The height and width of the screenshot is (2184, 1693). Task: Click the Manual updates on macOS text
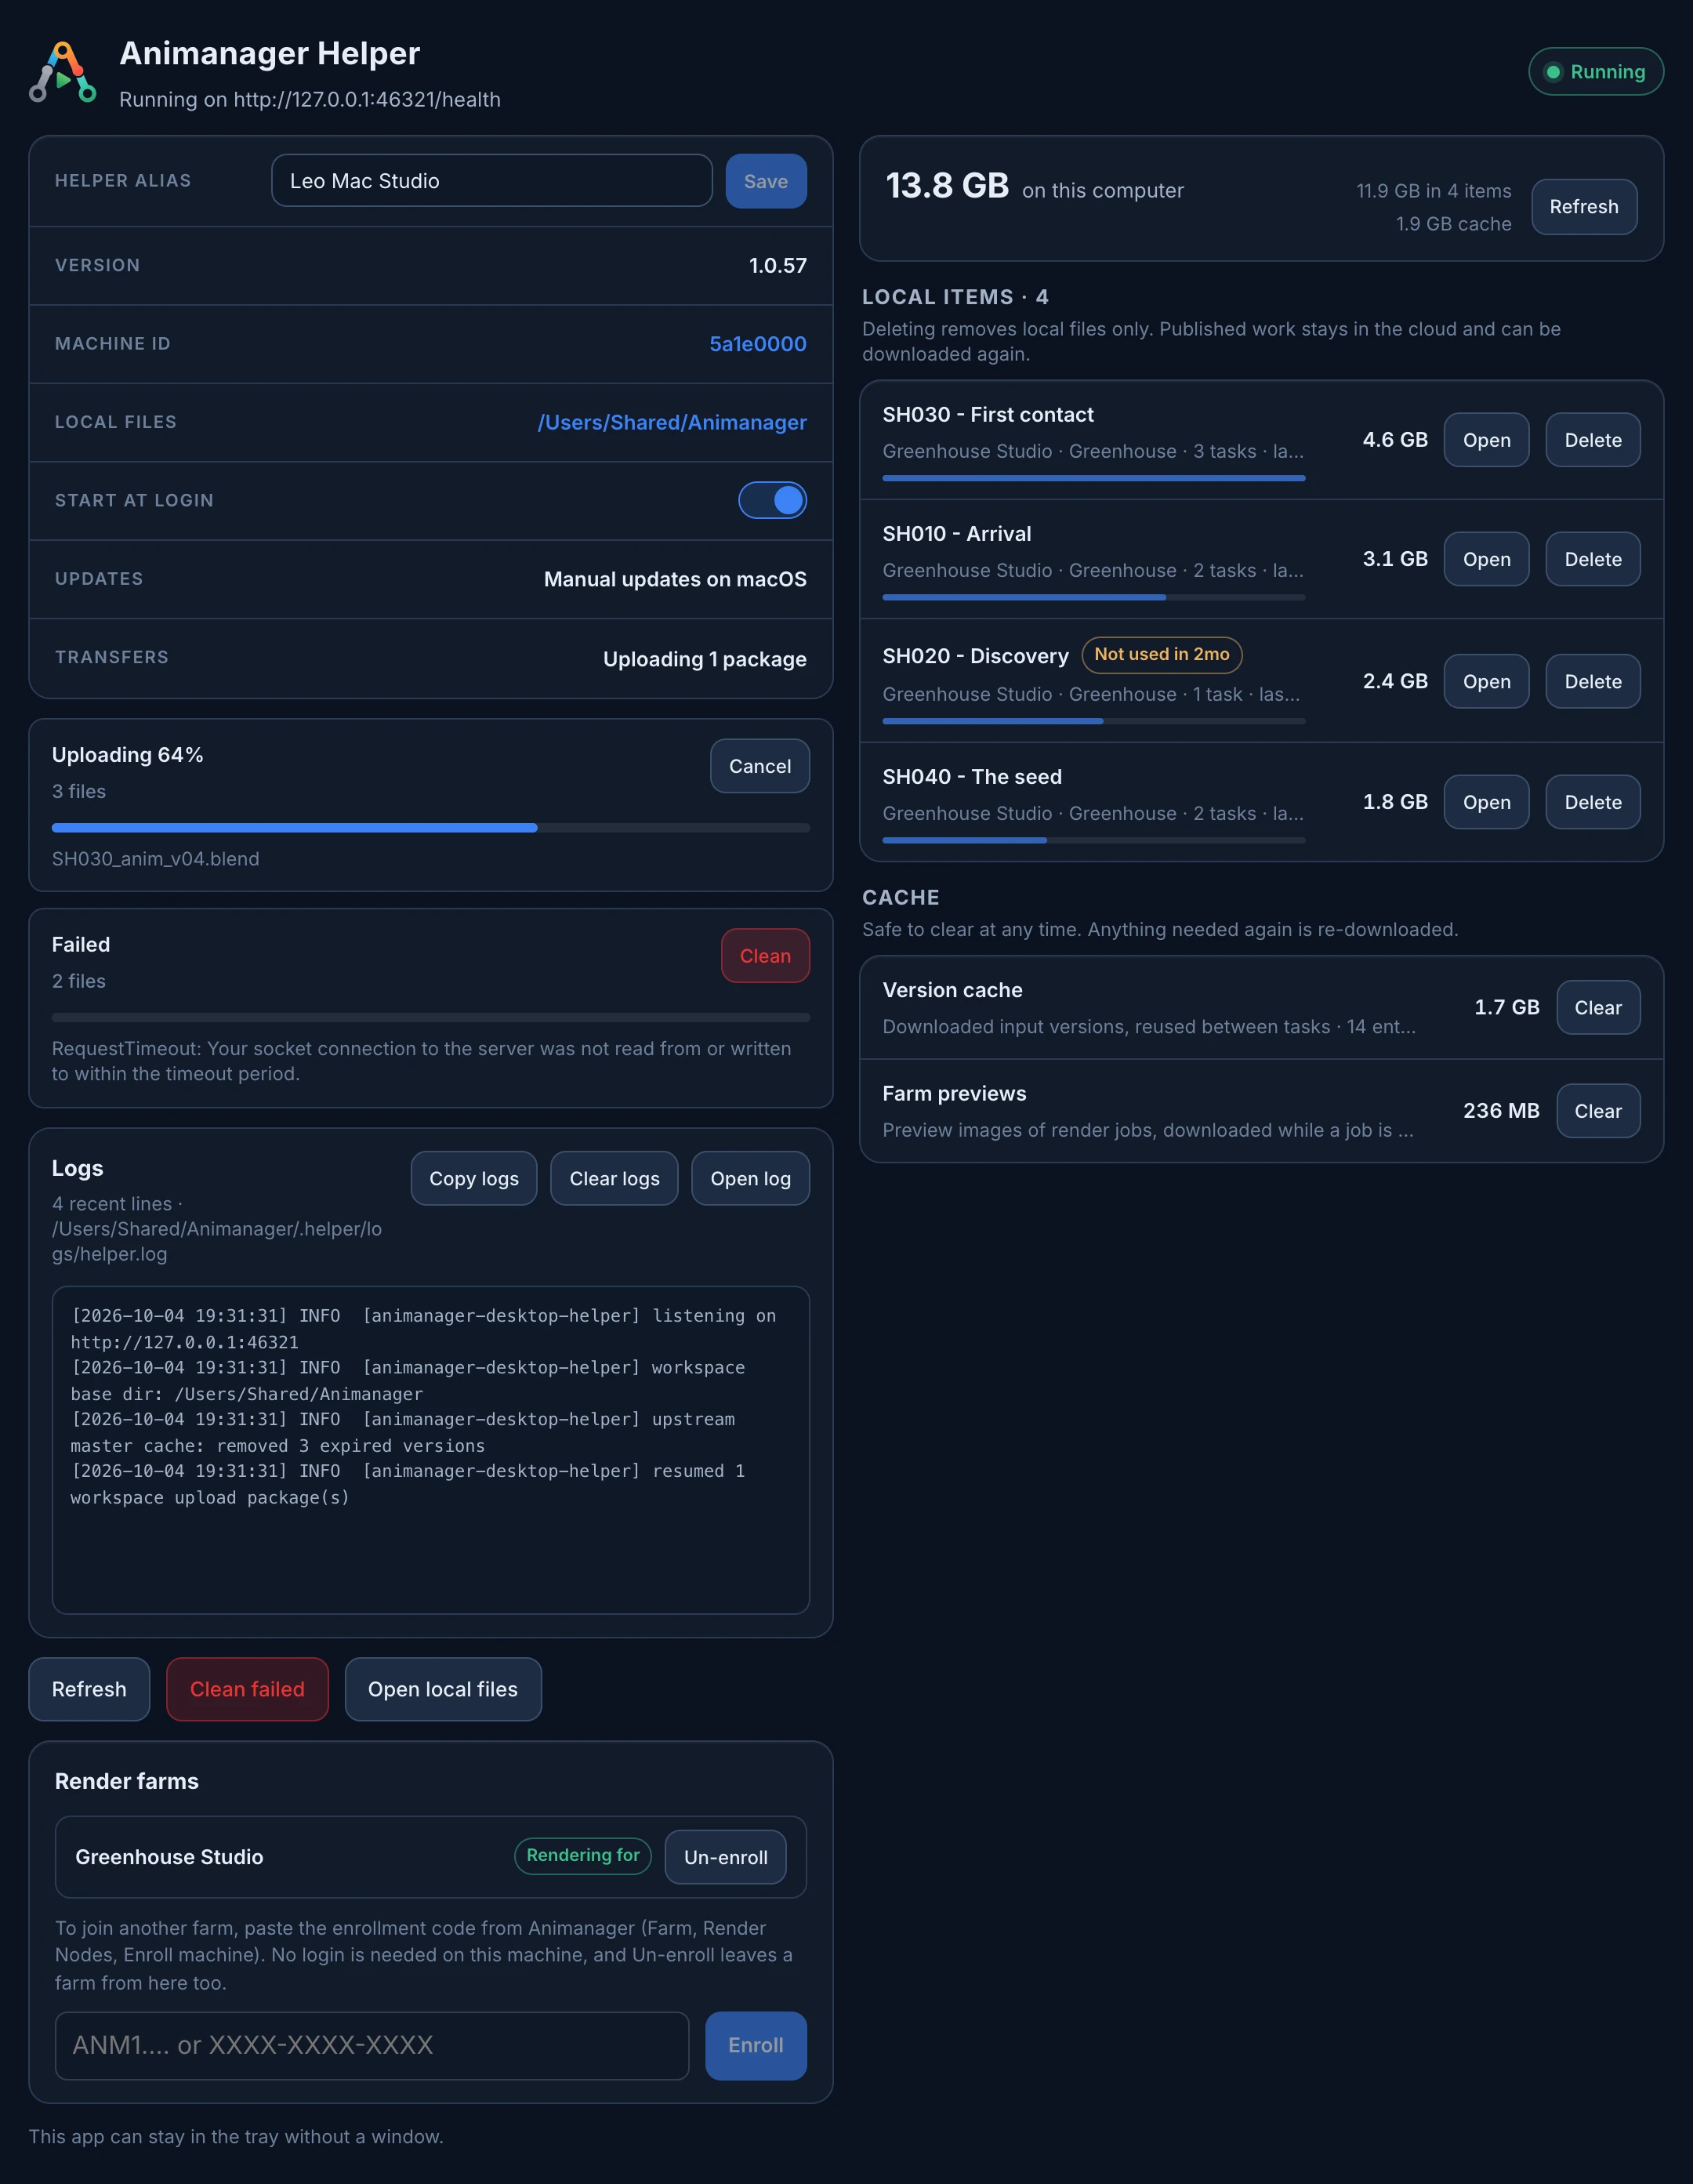[x=675, y=579]
